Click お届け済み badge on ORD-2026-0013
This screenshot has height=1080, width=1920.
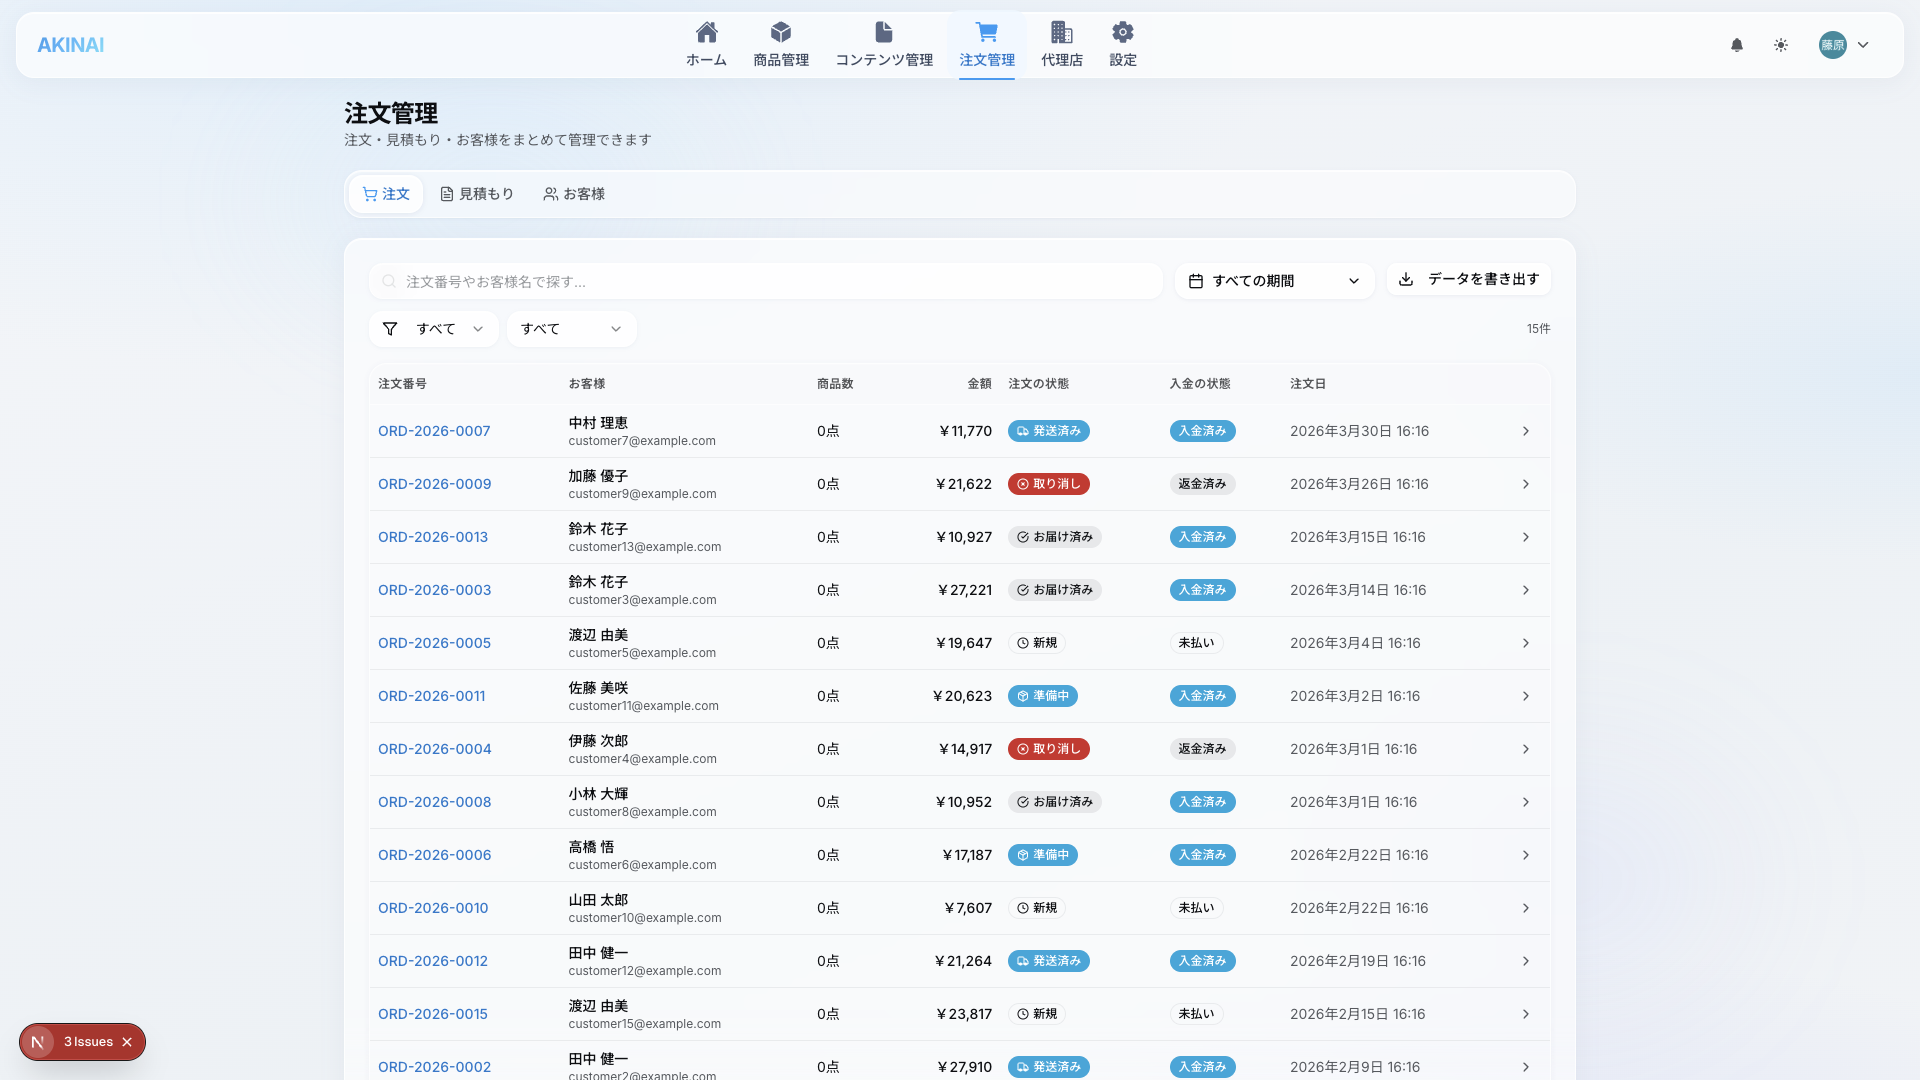coord(1055,537)
